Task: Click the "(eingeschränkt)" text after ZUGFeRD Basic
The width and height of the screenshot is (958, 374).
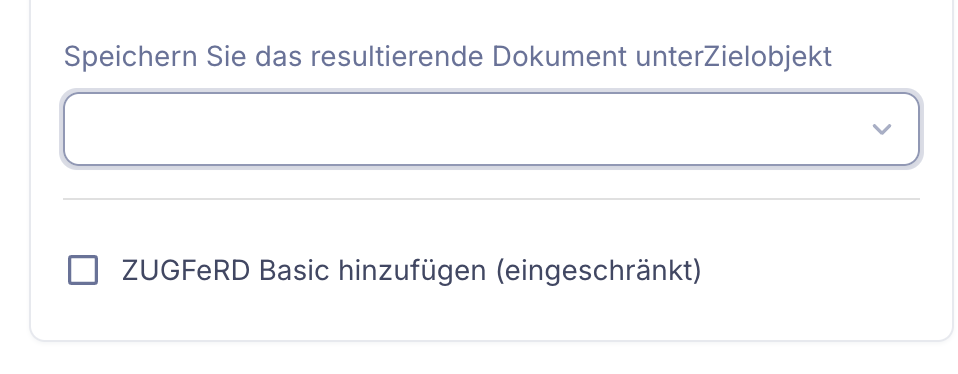Action: (598, 270)
